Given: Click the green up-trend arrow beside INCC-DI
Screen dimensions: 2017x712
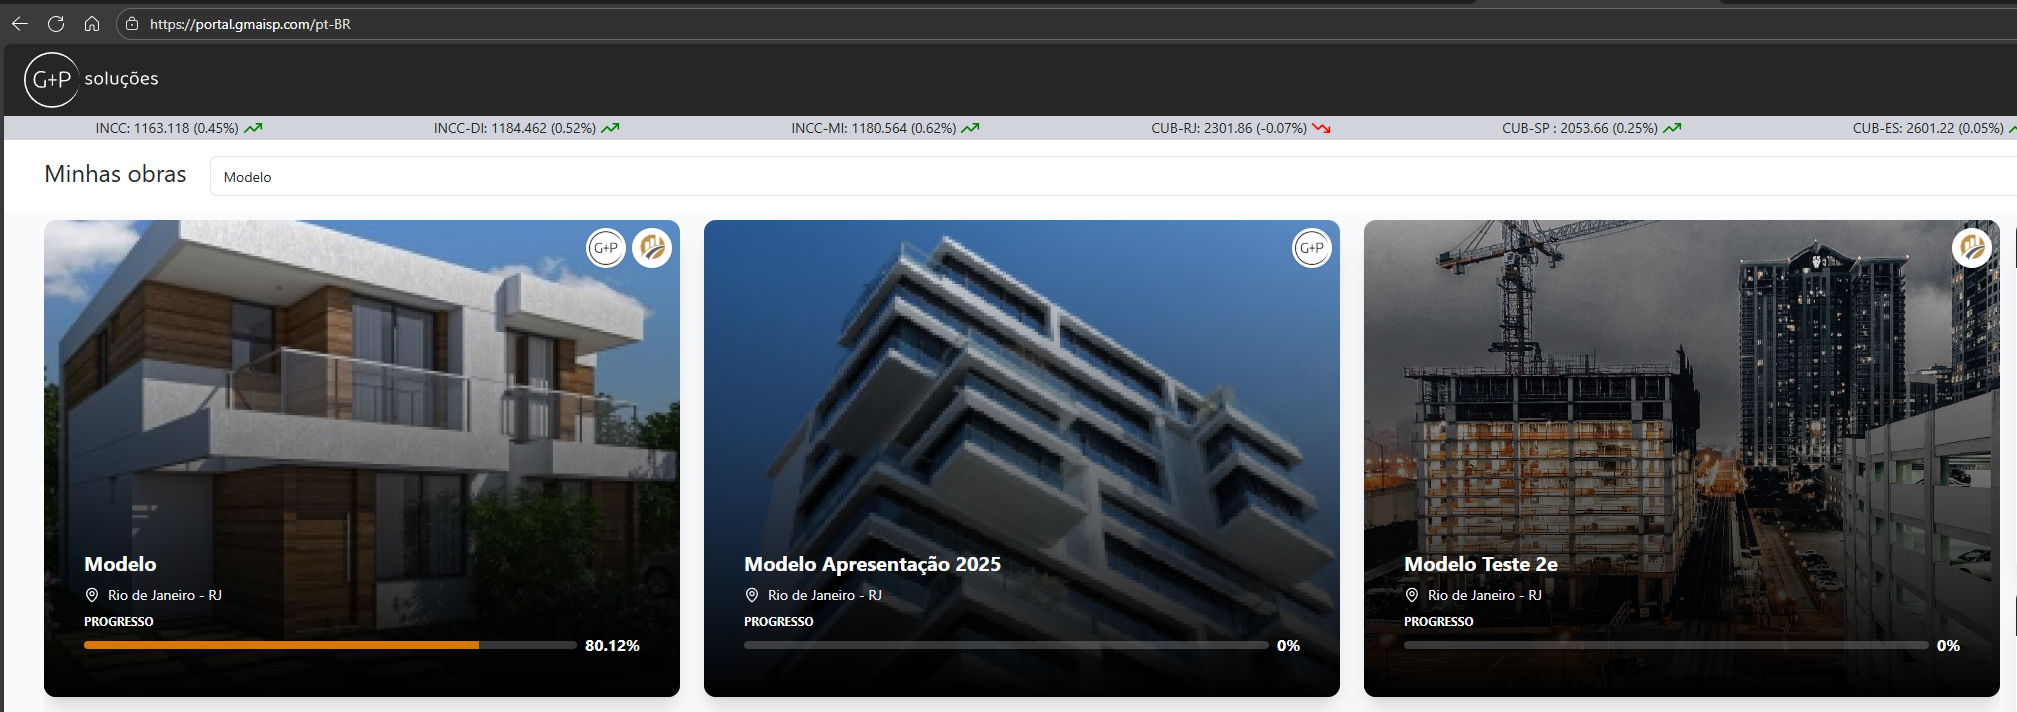Looking at the screenshot, I should 610,128.
